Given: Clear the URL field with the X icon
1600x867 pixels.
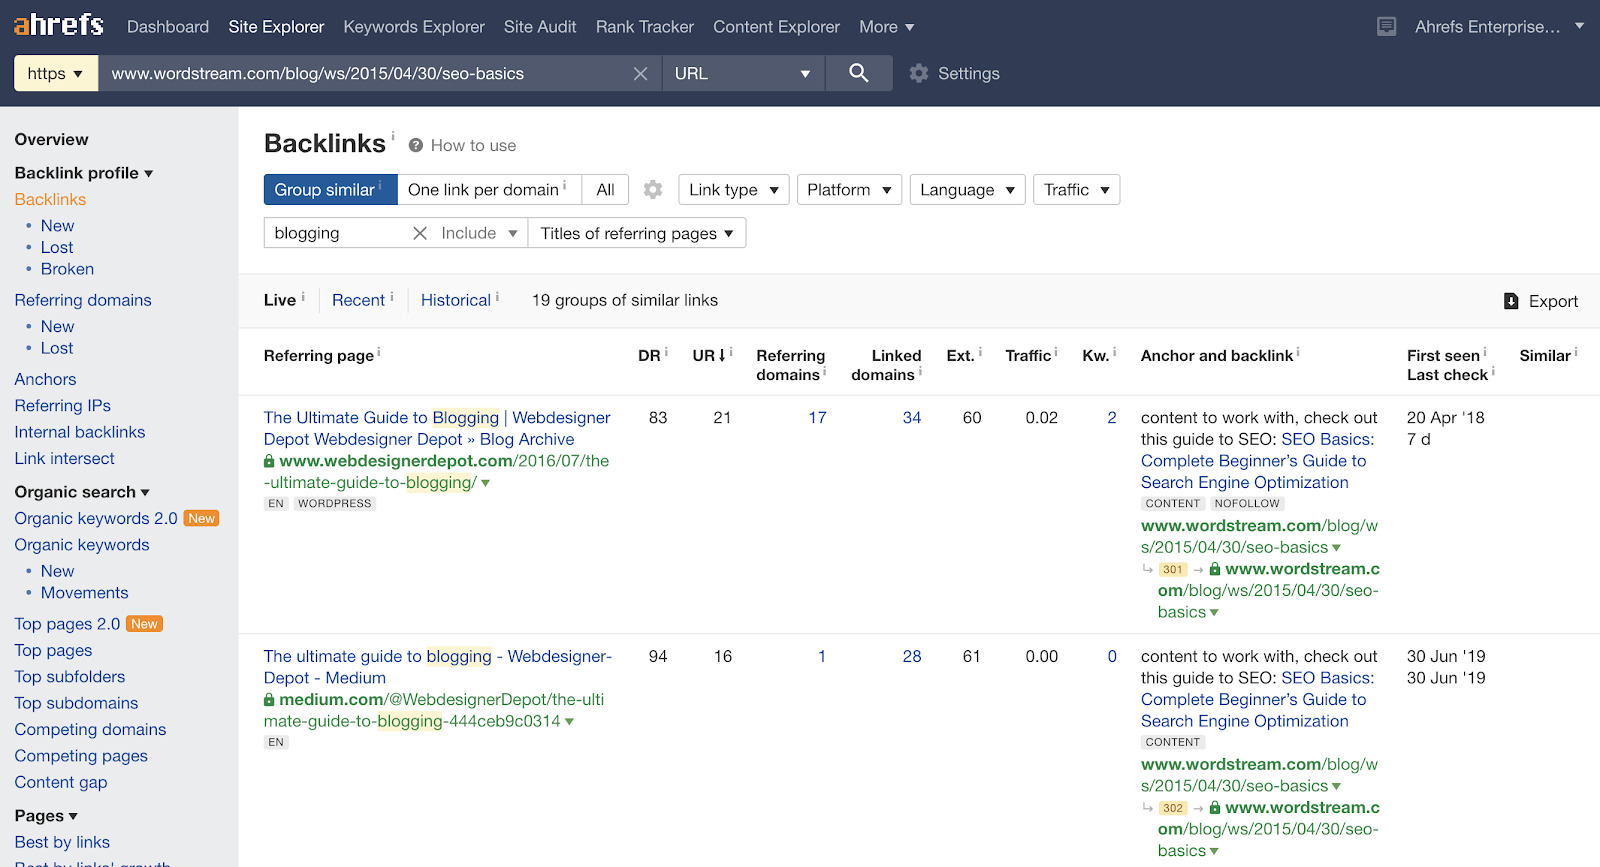Looking at the screenshot, I should click(641, 74).
